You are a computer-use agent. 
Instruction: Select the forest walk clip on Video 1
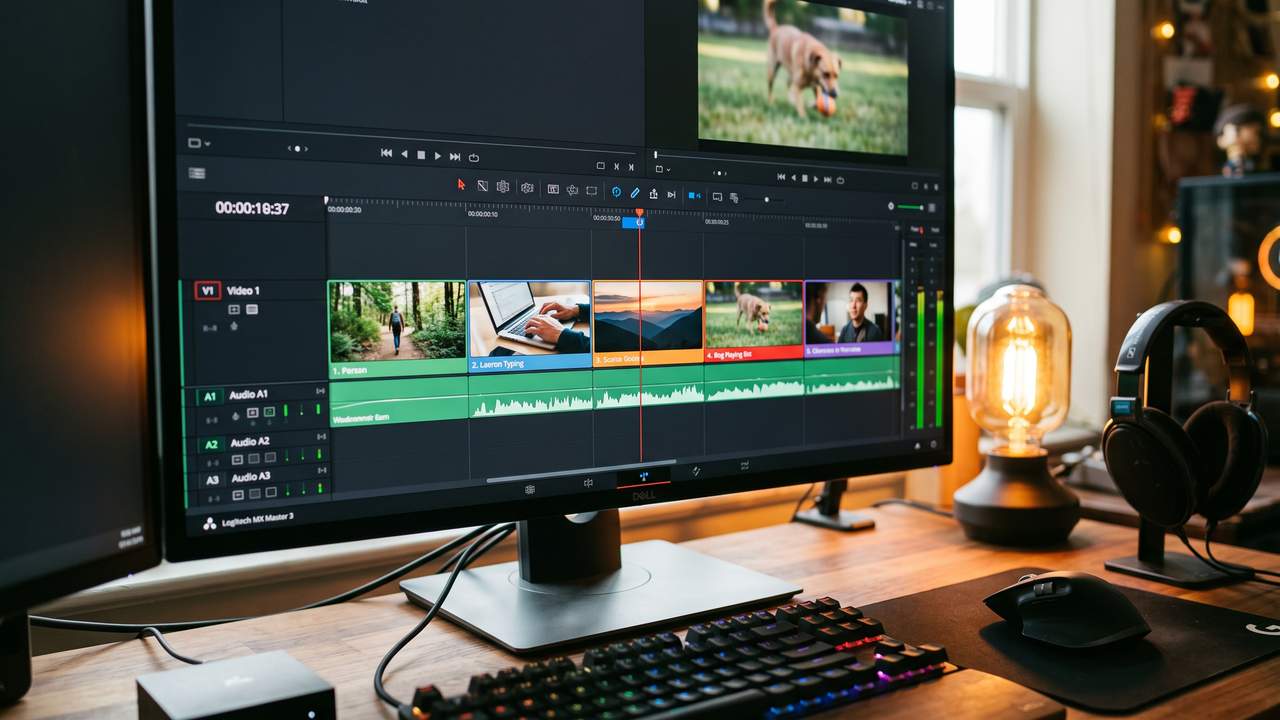(397, 328)
